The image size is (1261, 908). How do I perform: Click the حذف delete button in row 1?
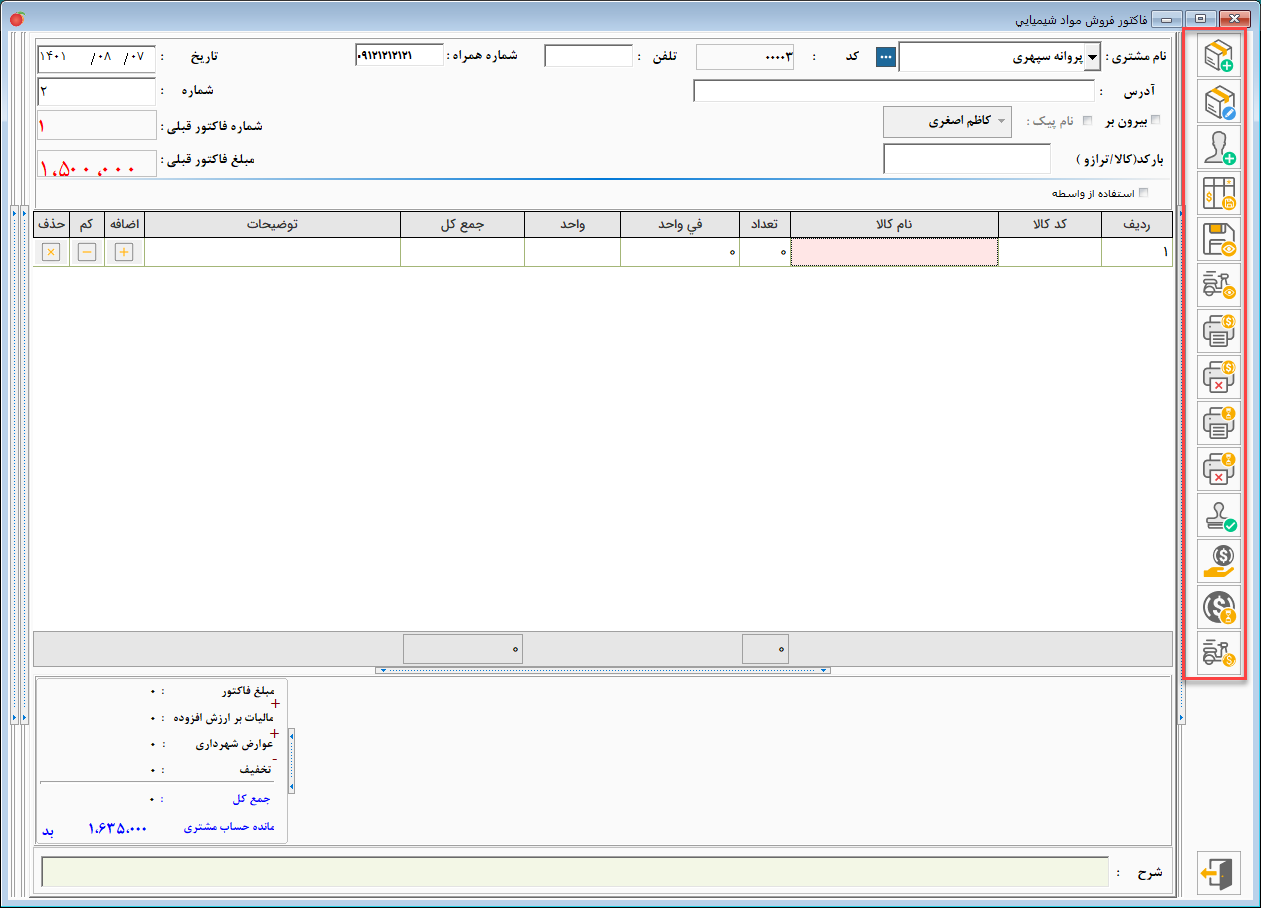tap(50, 253)
